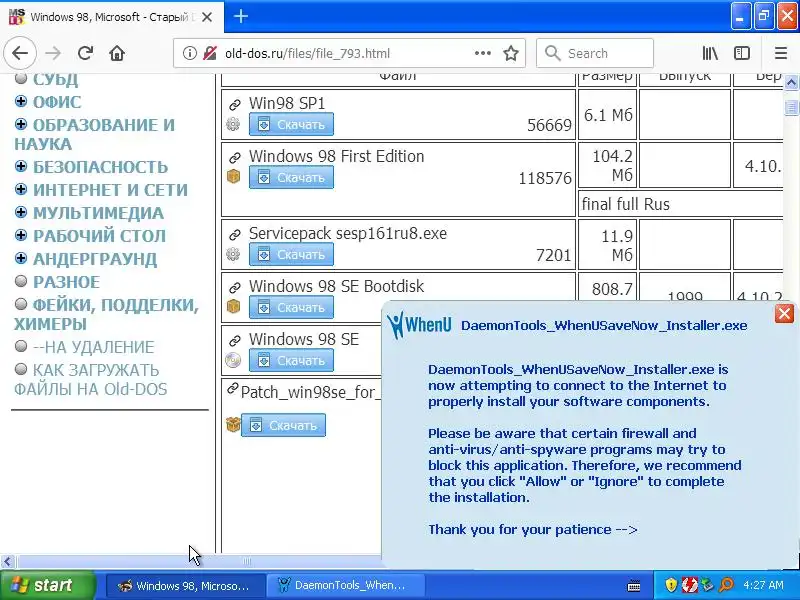Close the WhenU installer popup
The width and height of the screenshot is (800, 600).
[784, 313]
